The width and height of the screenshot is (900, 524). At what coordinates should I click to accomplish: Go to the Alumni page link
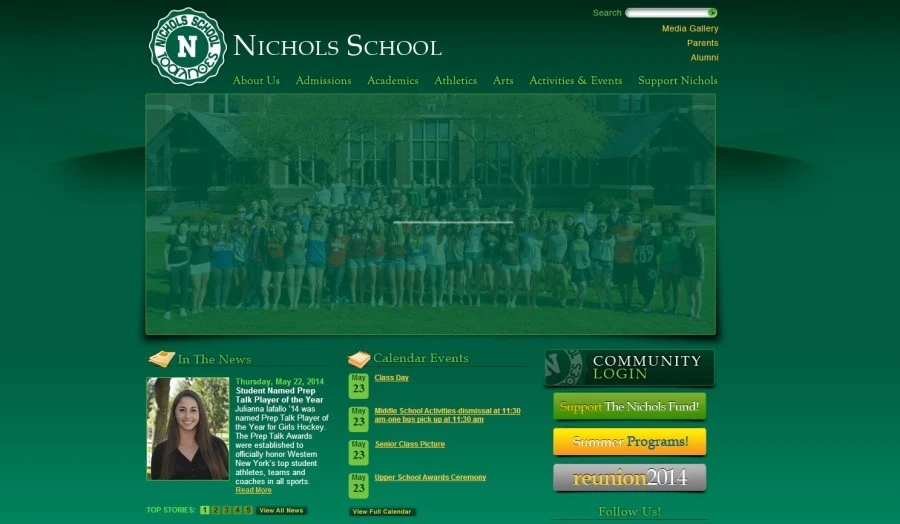coord(704,57)
